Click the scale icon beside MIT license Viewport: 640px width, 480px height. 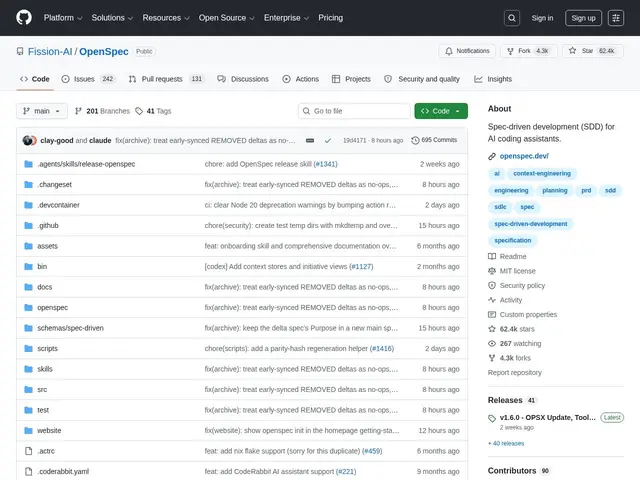pos(492,271)
